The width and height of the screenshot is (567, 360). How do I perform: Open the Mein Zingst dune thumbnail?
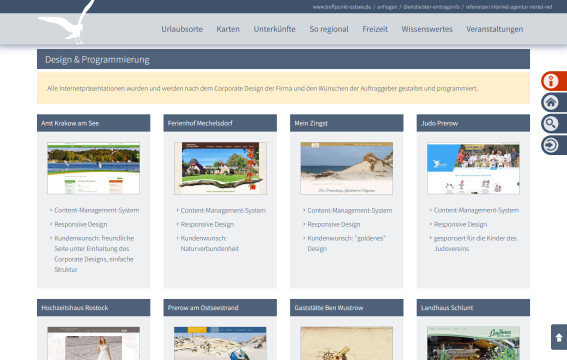coord(346,168)
